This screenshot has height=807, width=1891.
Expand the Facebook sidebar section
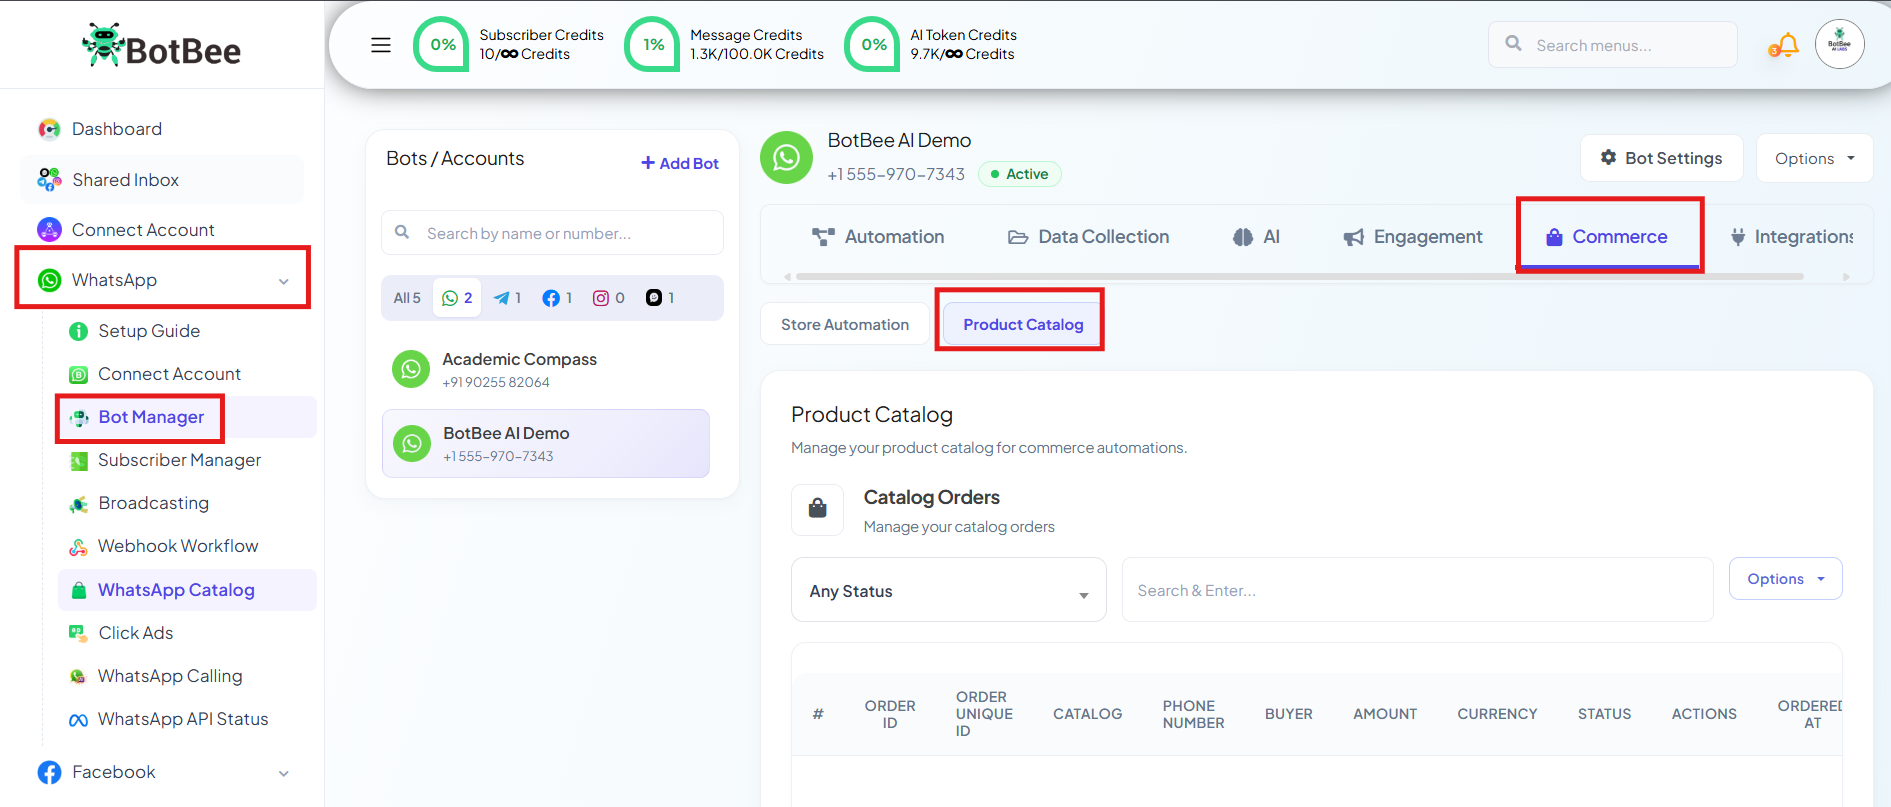pyautogui.click(x=162, y=772)
